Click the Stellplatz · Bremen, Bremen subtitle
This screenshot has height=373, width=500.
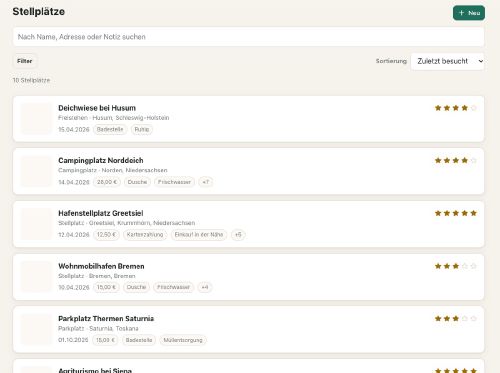(x=97, y=276)
